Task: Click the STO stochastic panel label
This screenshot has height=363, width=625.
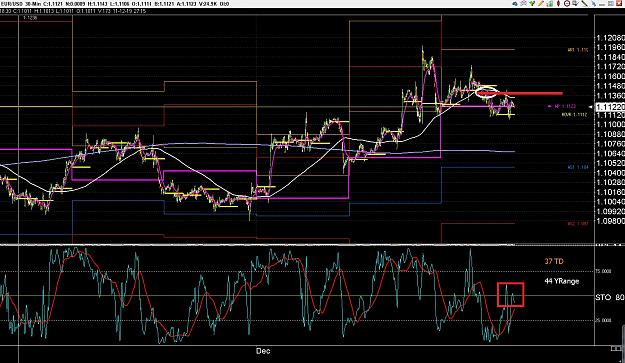Action: pyautogui.click(x=603, y=297)
